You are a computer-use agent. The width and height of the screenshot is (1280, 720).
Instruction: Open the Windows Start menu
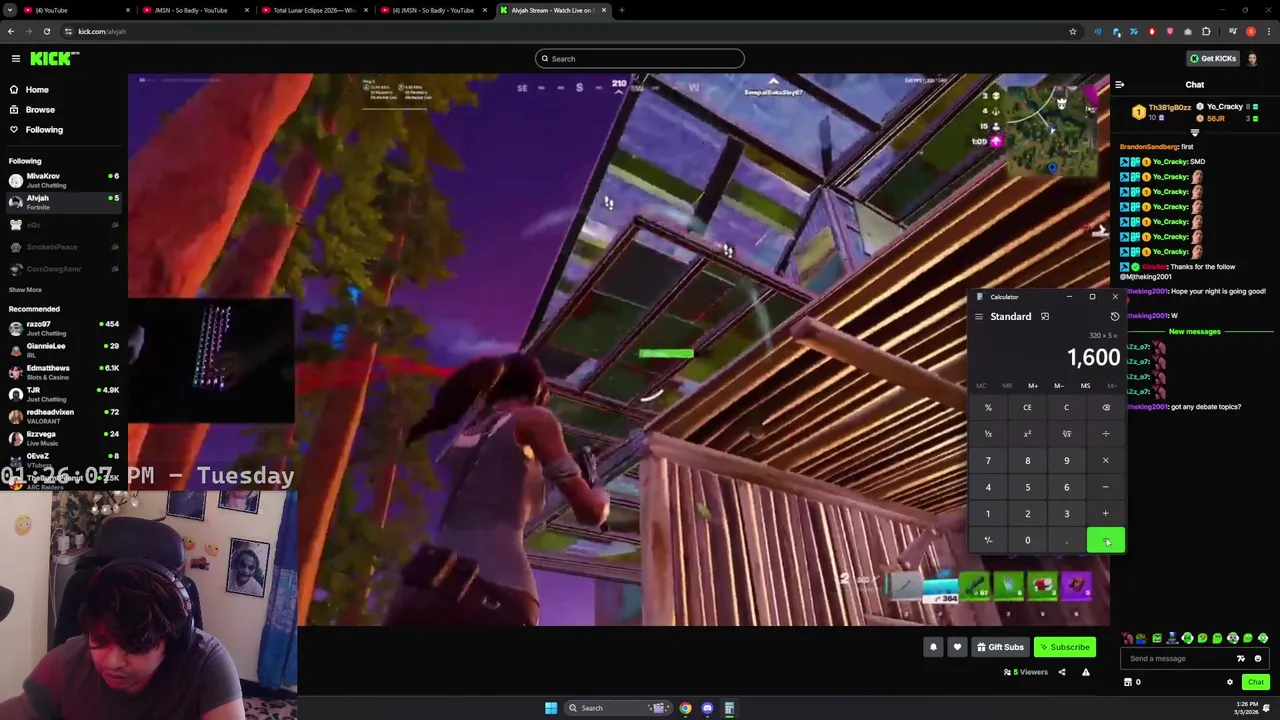click(551, 708)
